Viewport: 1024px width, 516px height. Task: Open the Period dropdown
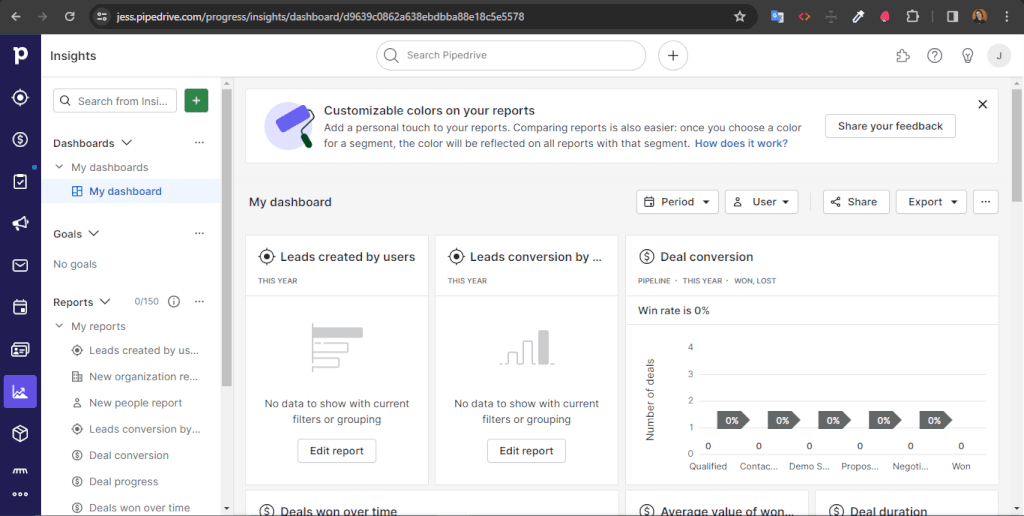pos(677,202)
